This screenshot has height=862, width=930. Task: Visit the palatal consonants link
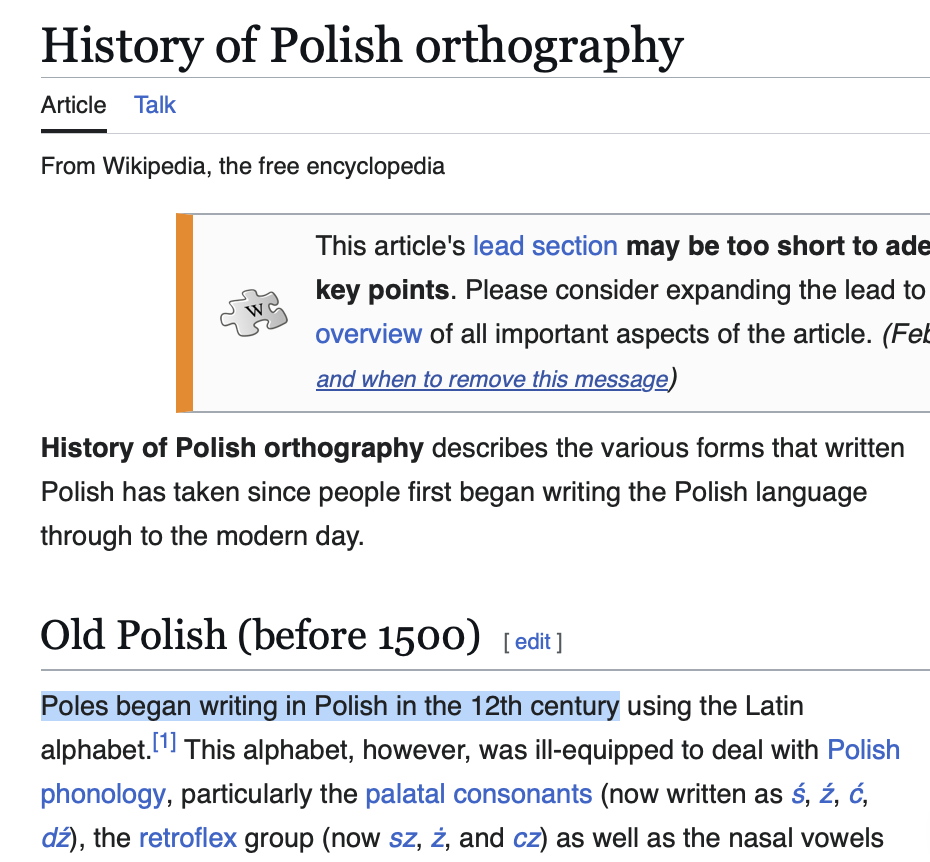(479, 794)
